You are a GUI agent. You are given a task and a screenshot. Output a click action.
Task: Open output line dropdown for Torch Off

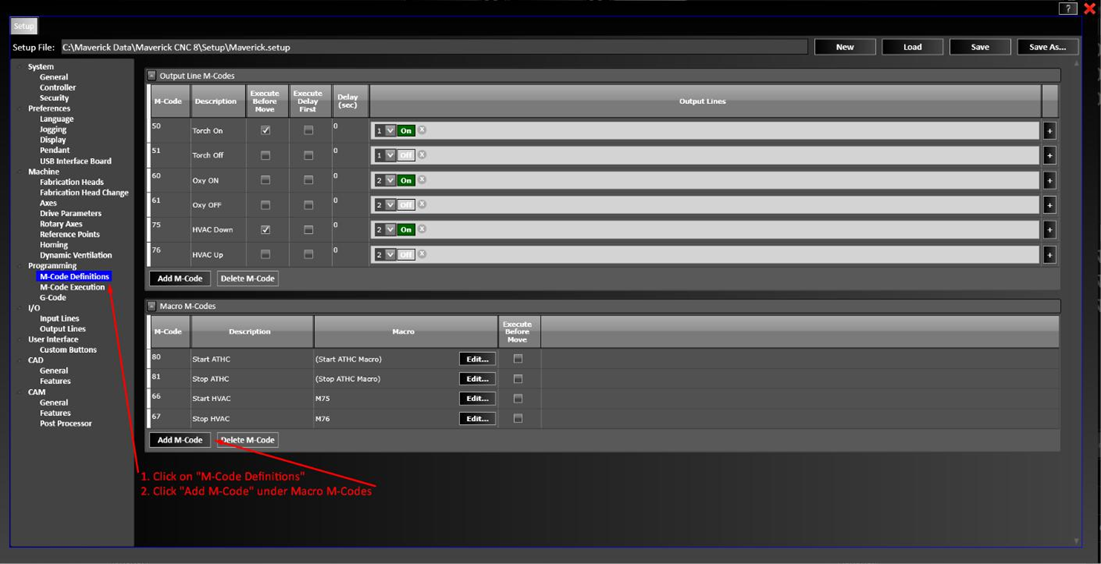click(390, 155)
